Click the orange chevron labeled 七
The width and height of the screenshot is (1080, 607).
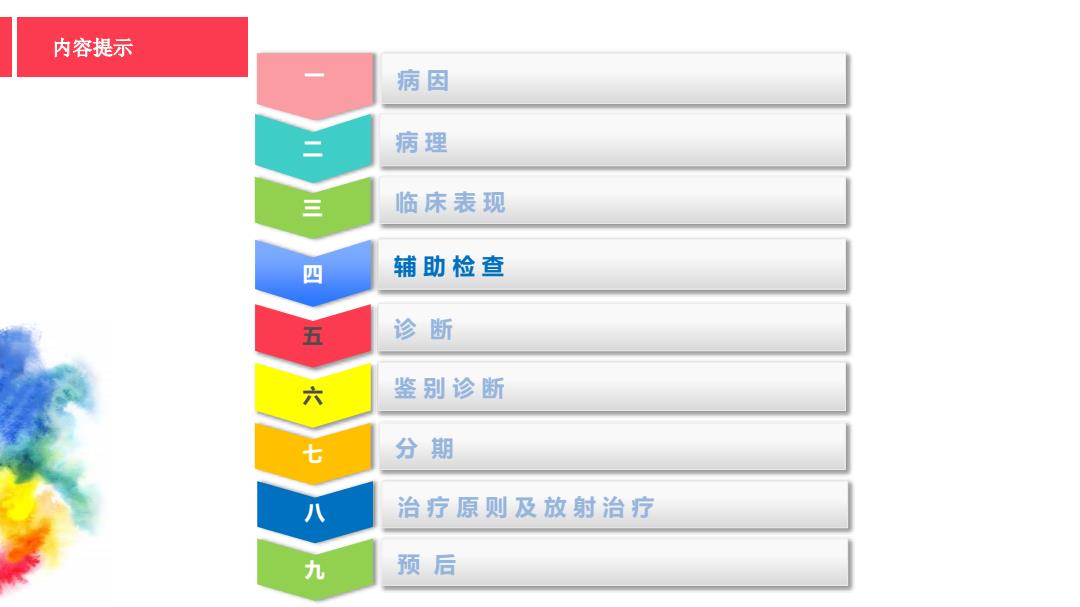tap(313, 453)
